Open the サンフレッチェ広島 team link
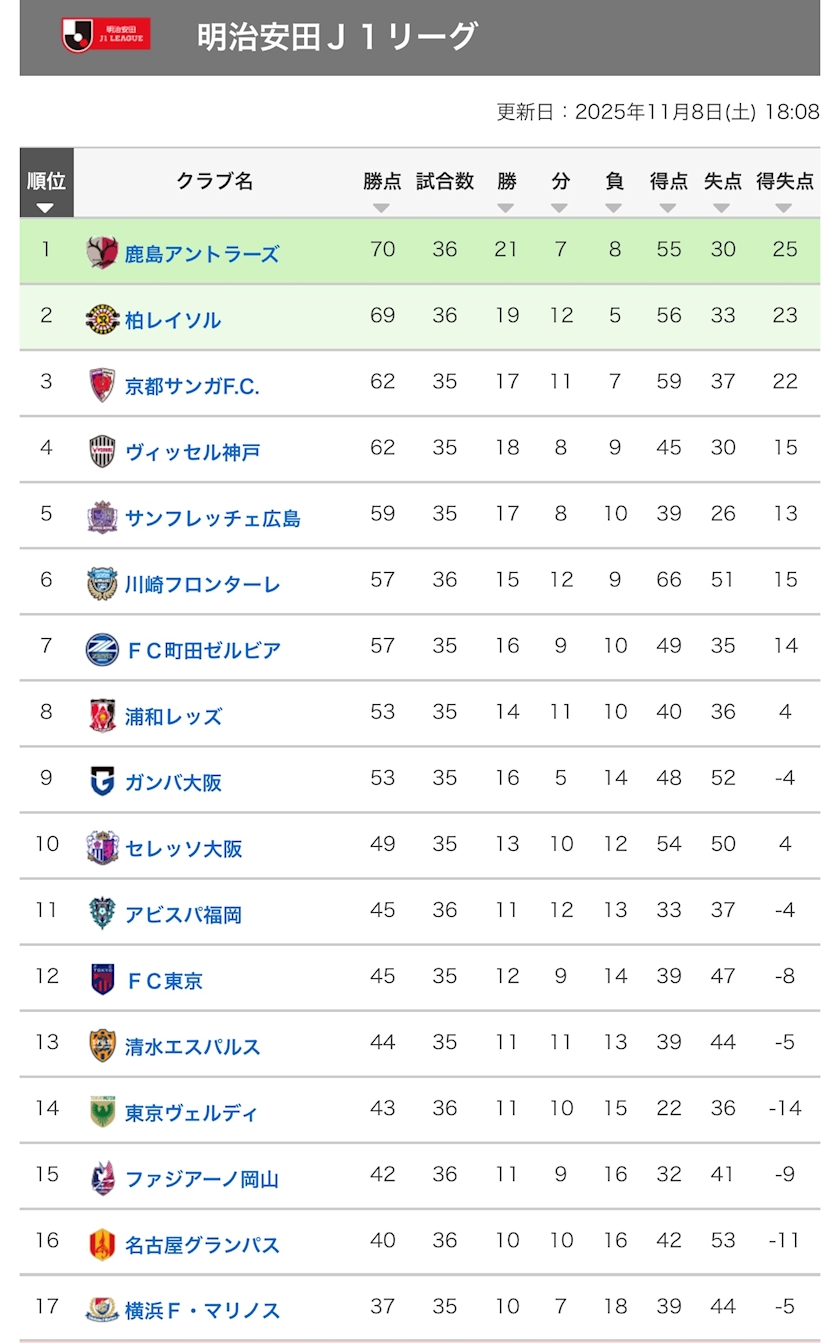The height and width of the screenshot is (1343, 840). pyautogui.click(x=212, y=519)
